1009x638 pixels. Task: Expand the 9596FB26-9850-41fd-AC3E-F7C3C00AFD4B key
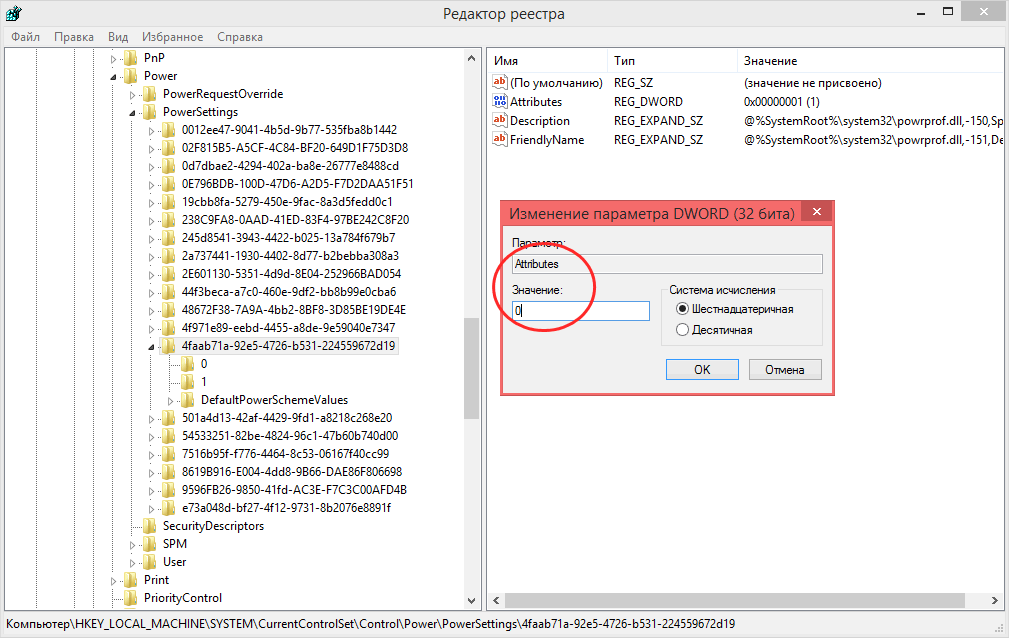[x=152, y=491]
